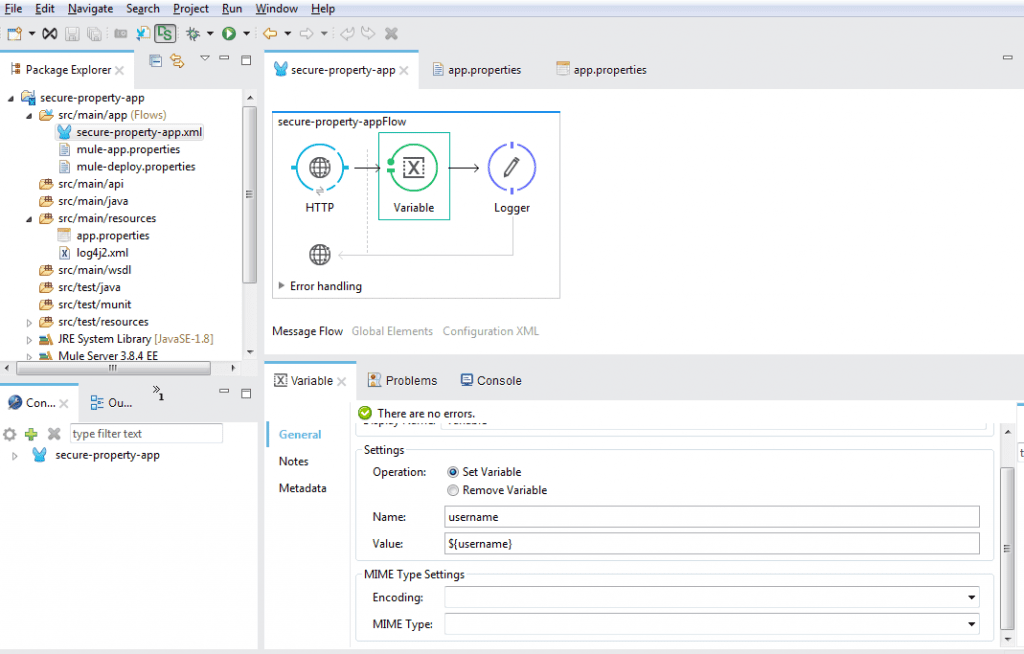This screenshot has height=654, width=1024.
Task: Switch to the Problems view
Action: (x=411, y=380)
